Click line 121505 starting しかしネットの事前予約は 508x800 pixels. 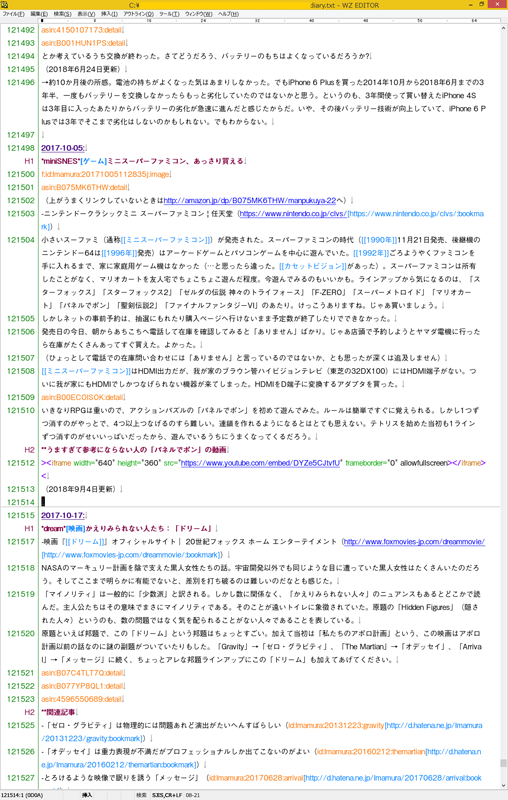click(219, 319)
